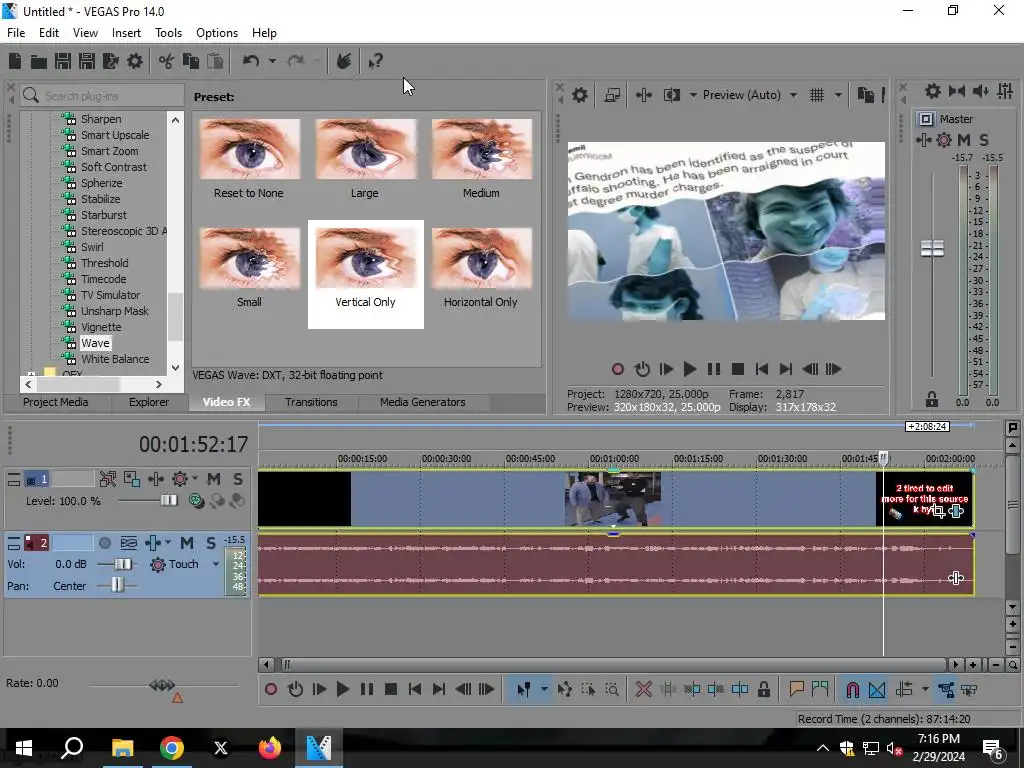The width and height of the screenshot is (1024, 768).
Task: Click the Video Output FX icon in preview
Action: 644,95
